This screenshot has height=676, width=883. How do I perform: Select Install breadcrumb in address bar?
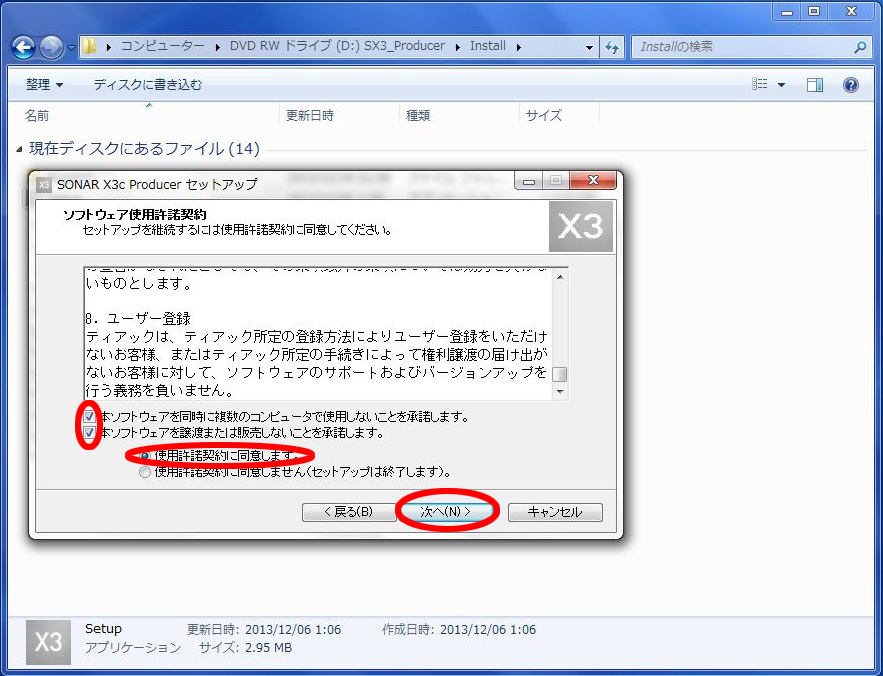tap(488, 46)
